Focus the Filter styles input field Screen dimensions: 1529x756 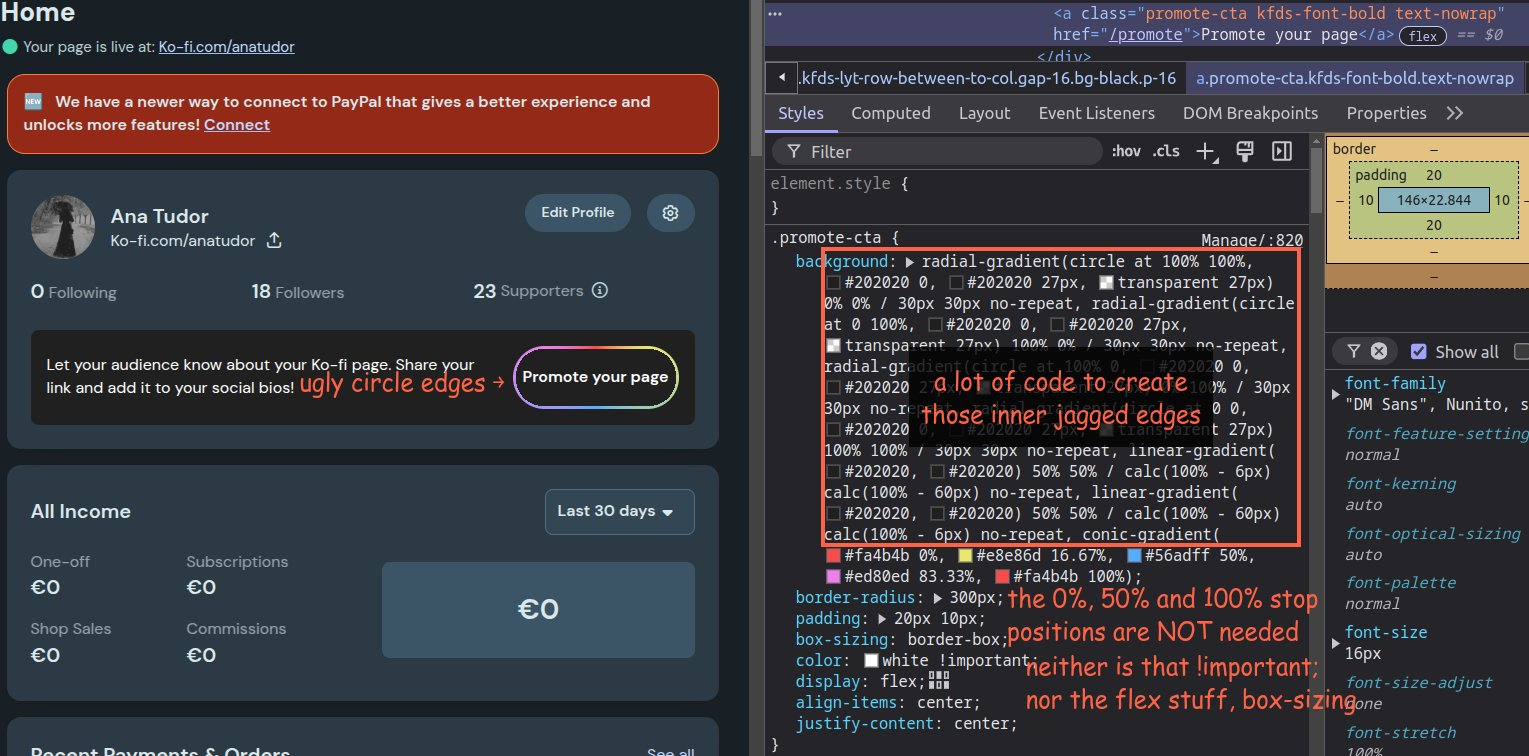935,152
